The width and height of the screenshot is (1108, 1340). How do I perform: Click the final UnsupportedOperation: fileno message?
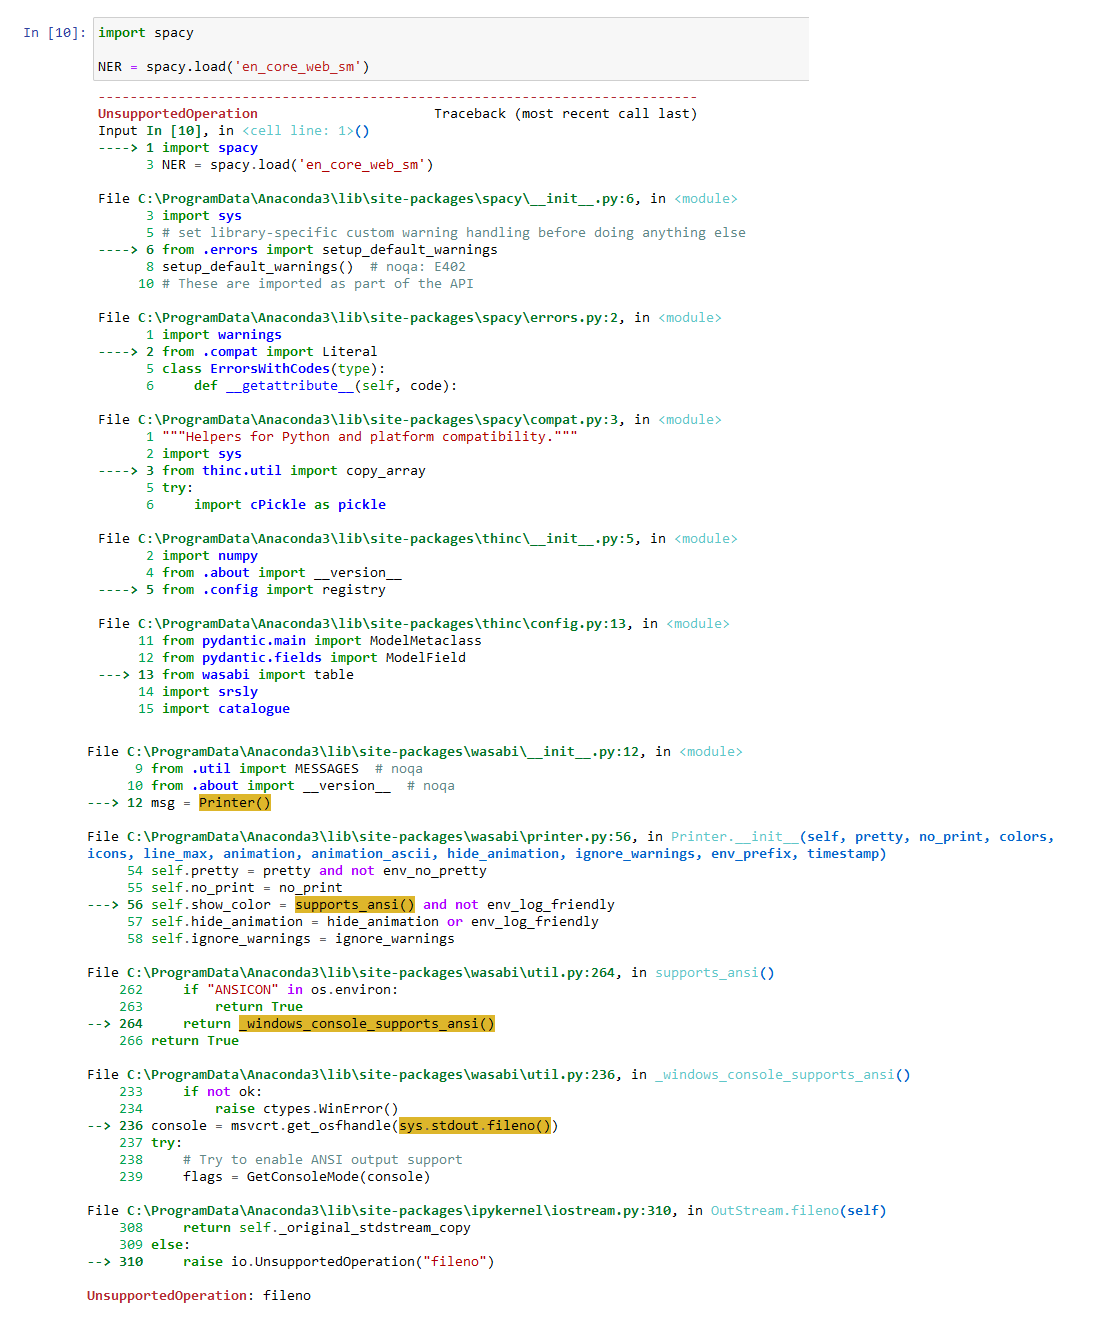pos(197,1295)
